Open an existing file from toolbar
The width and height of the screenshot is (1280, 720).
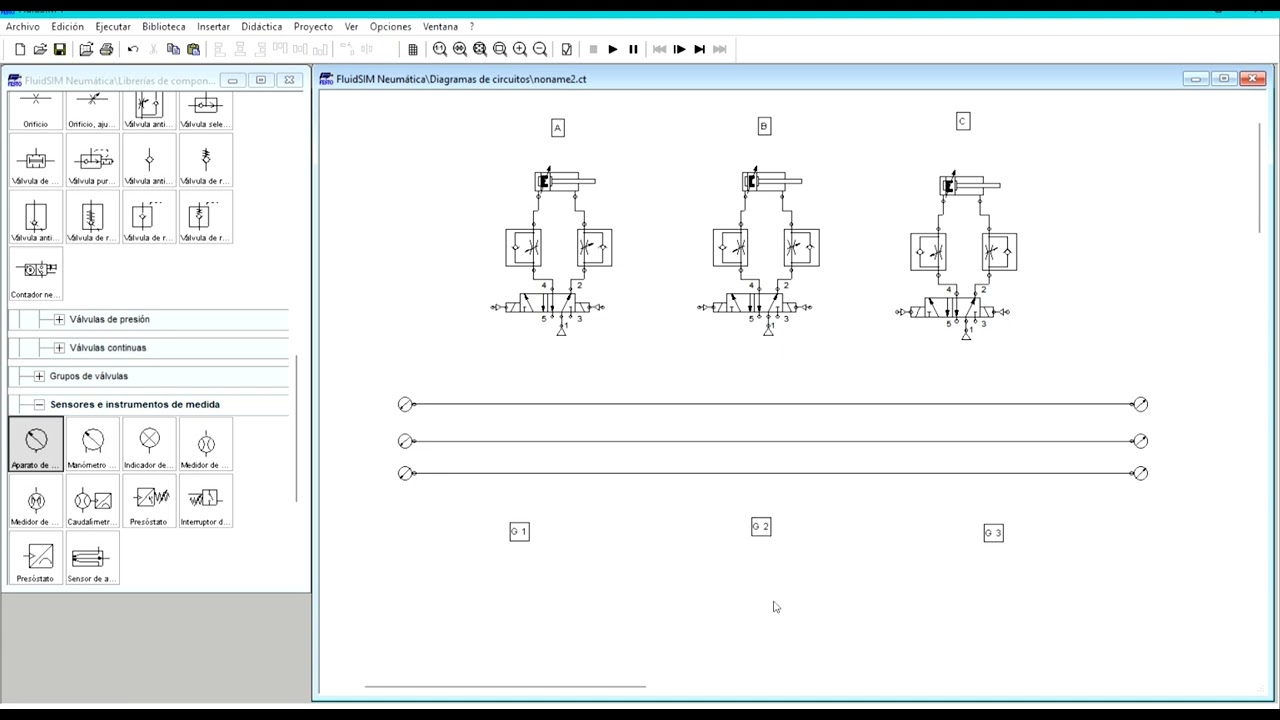40,49
